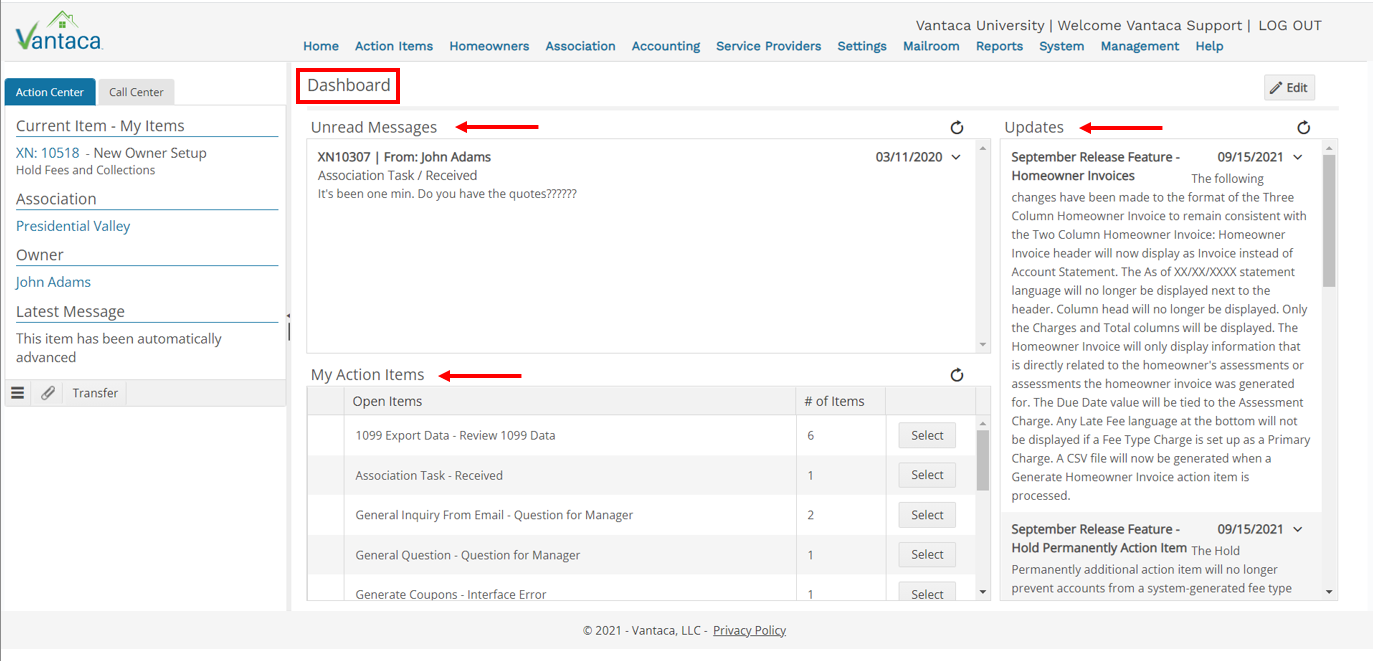Refresh the My Action Items panel
Screen dimensions: 1373x661
957,375
